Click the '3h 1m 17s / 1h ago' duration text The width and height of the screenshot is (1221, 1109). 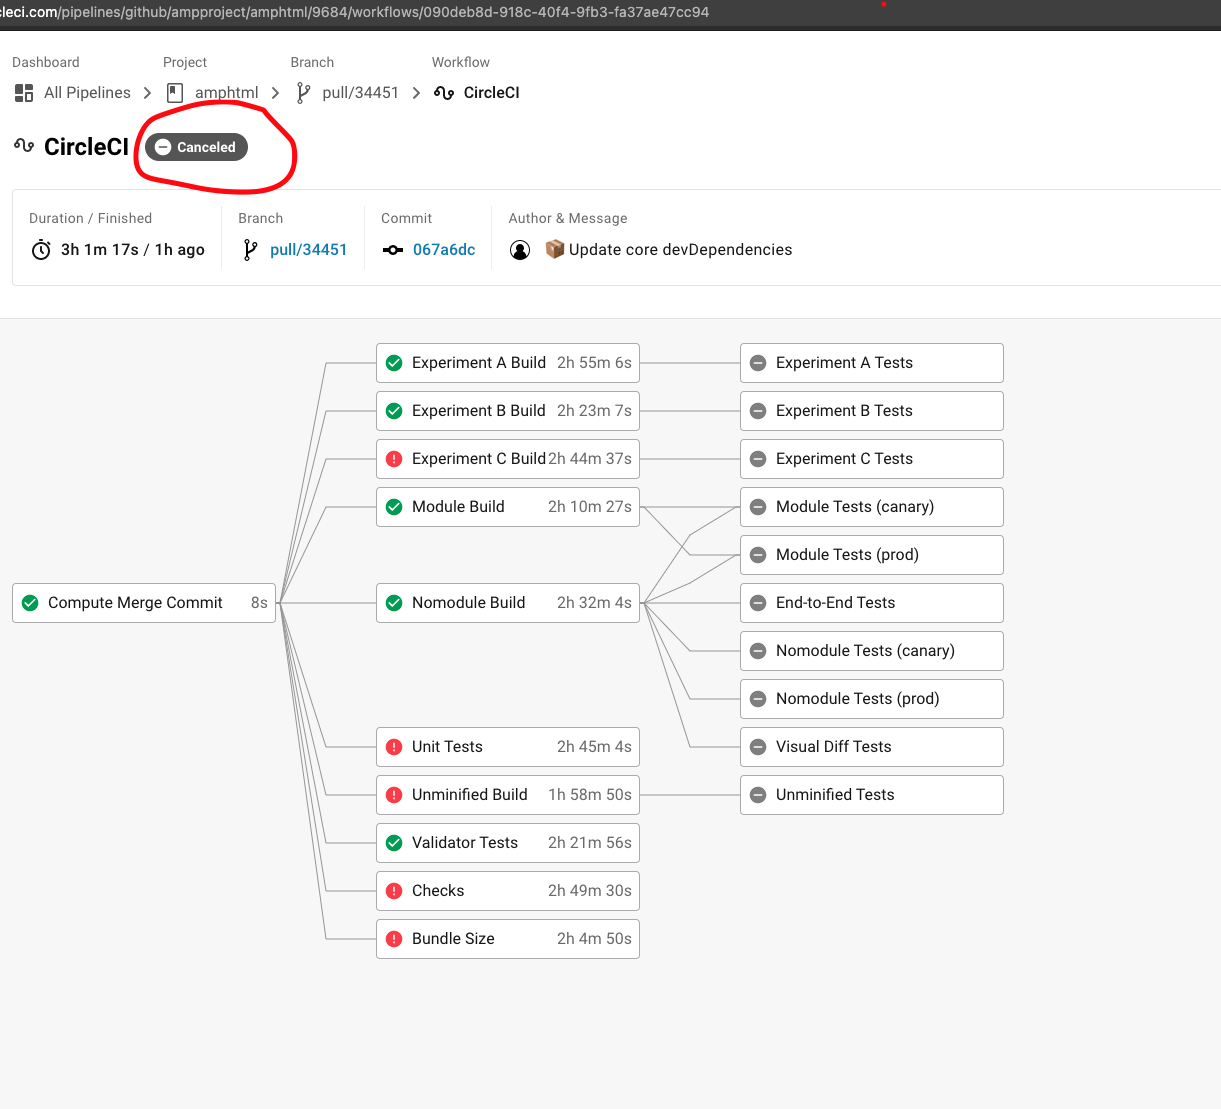tap(133, 250)
